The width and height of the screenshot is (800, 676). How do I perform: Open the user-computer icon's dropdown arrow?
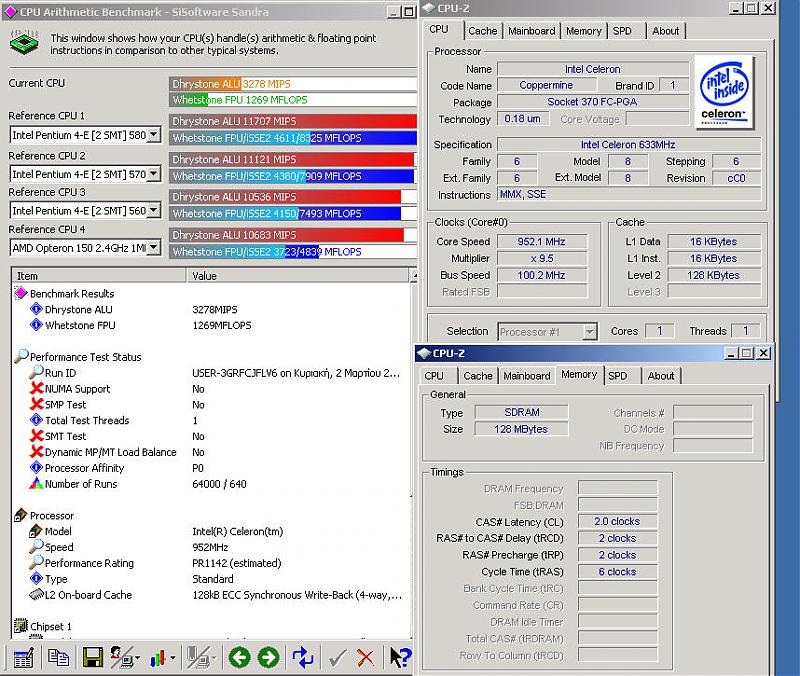tap(138, 658)
